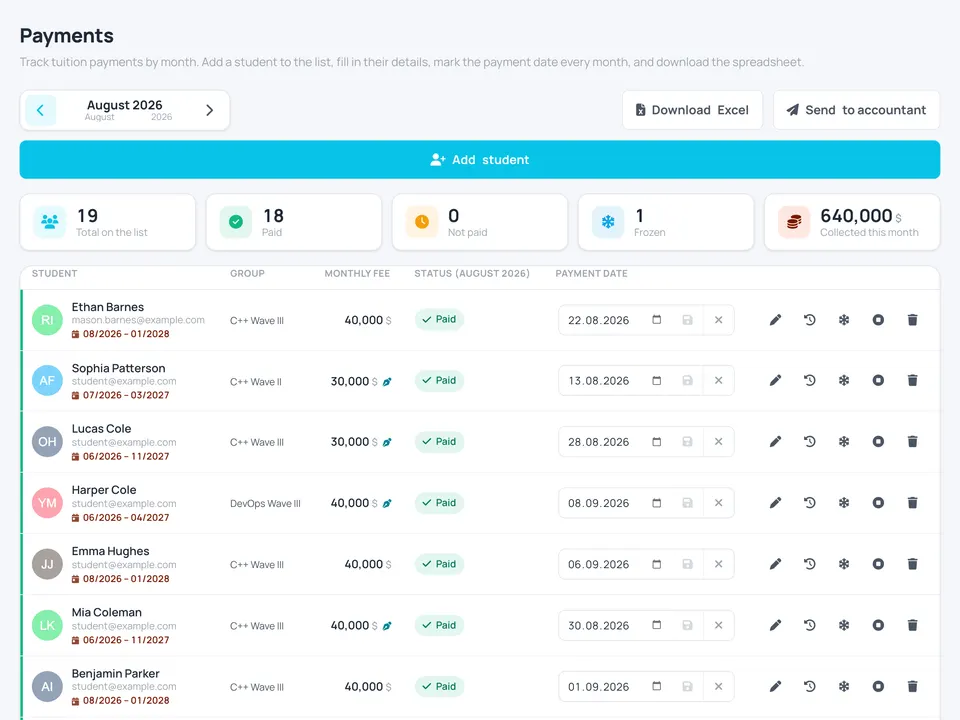Click the Paid status badge for Emma Hughes
960x720 pixels.
[439, 564]
